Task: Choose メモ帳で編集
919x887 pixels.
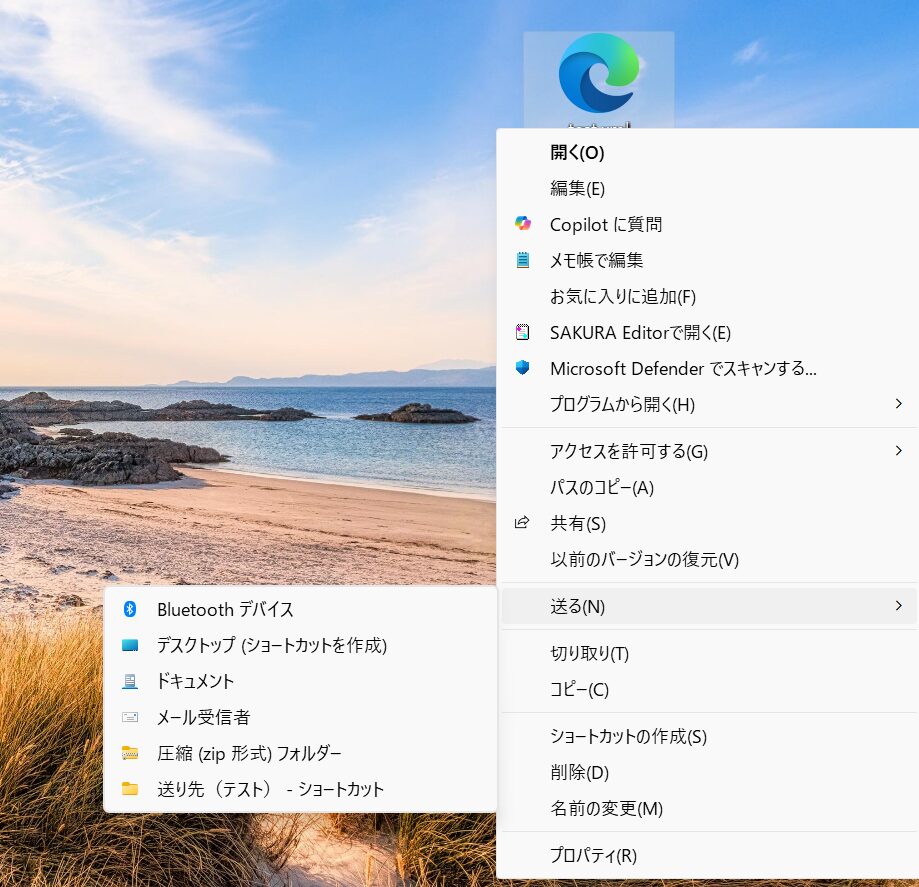Action: pos(709,260)
